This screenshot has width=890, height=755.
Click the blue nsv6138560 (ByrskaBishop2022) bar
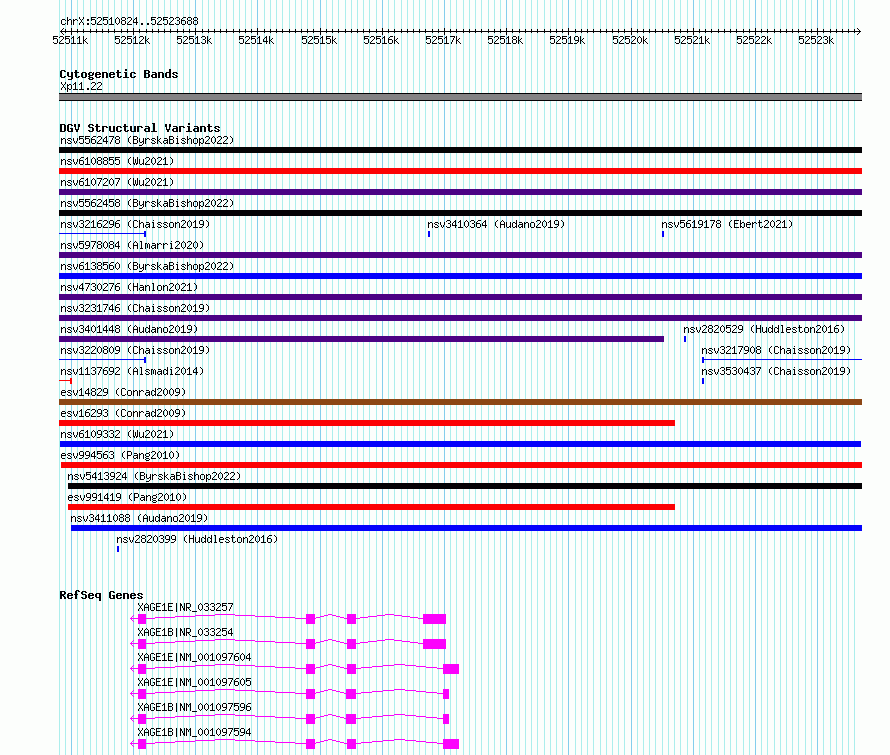click(460, 276)
